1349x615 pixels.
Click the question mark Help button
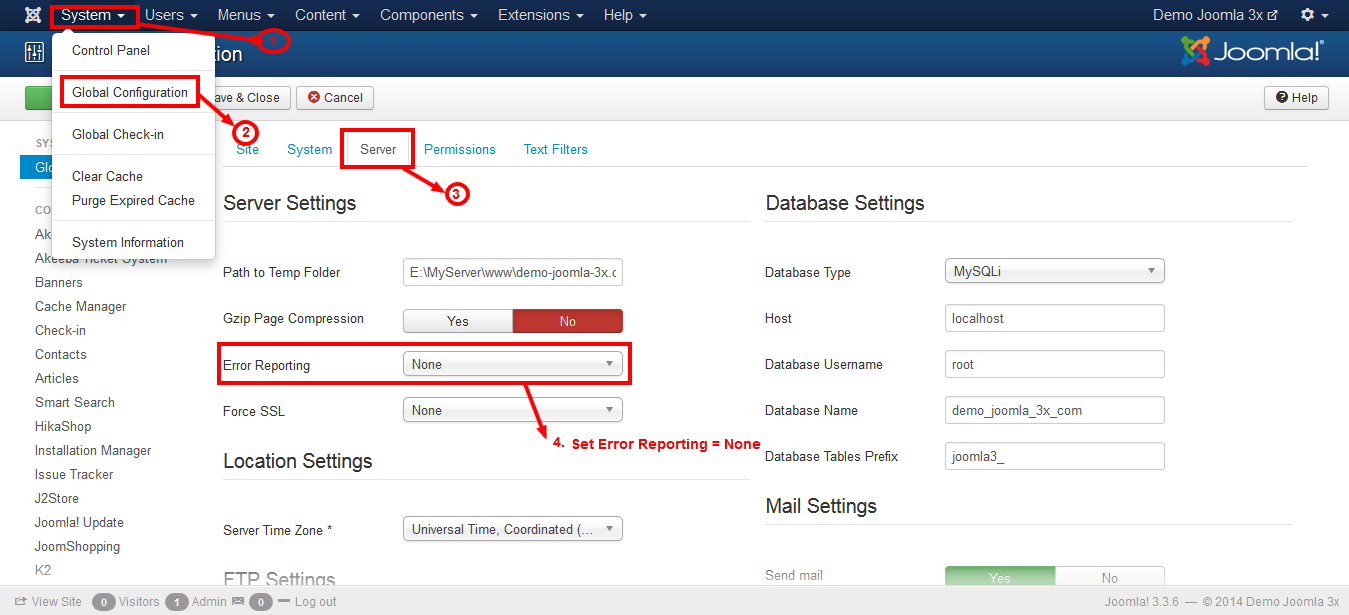[x=1296, y=98]
